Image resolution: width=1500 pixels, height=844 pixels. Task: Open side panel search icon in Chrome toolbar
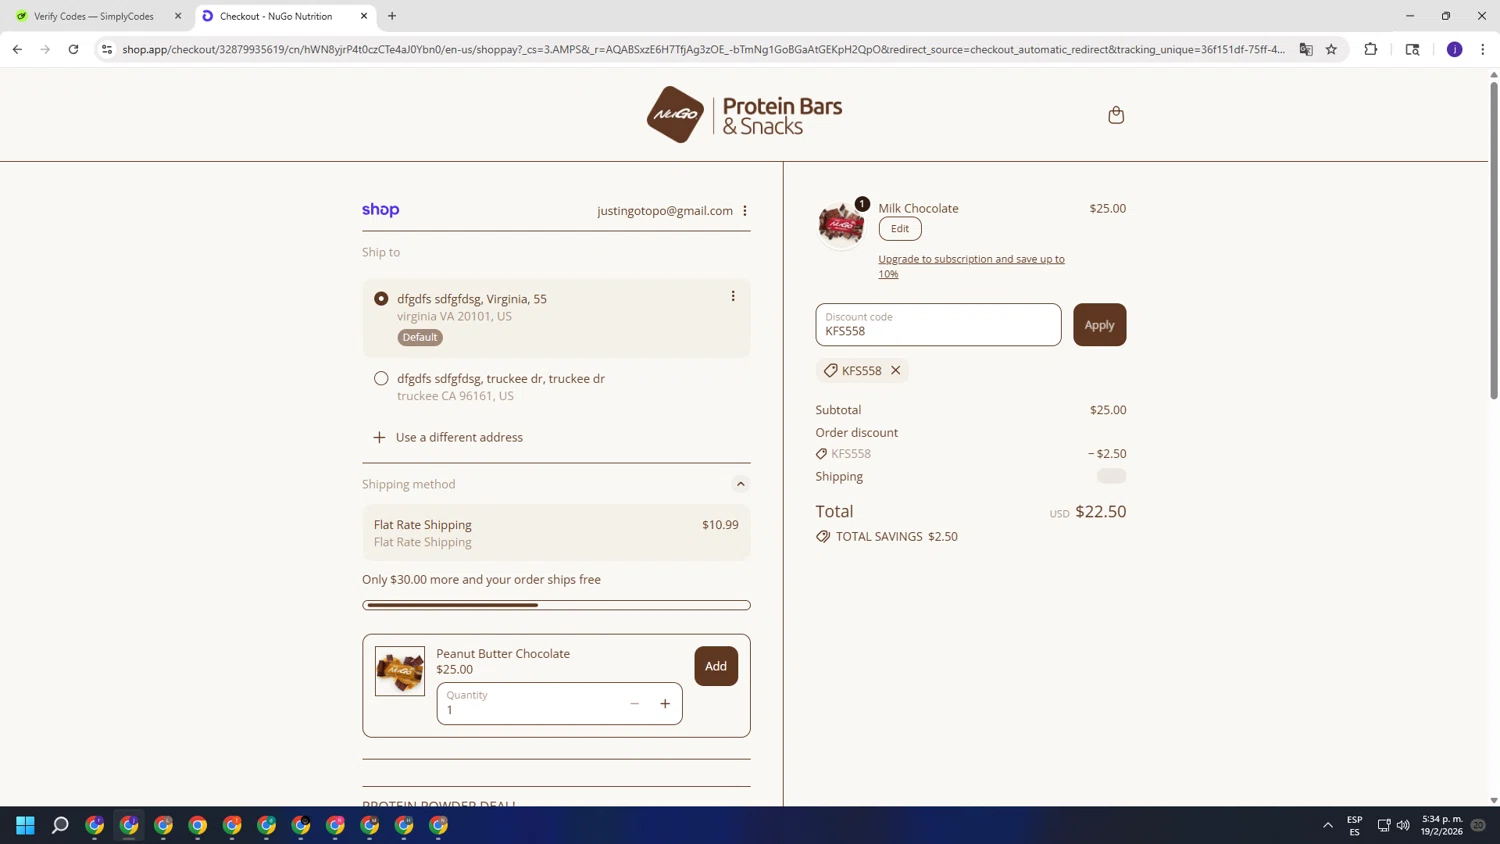pos(1412,49)
